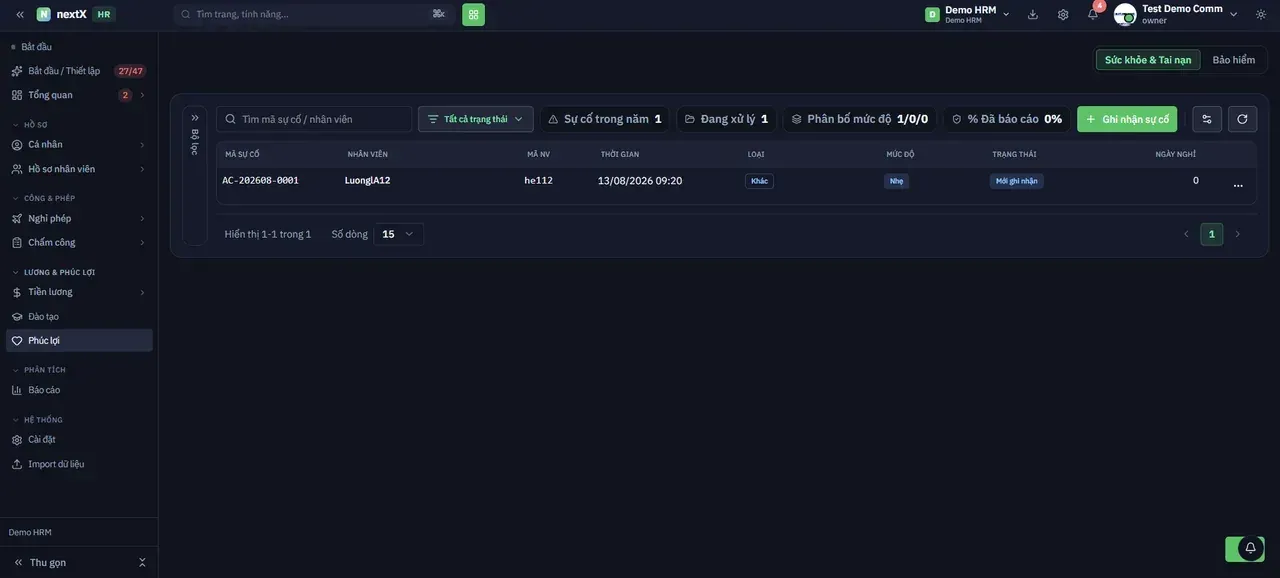1280x578 pixels.
Task: Select page 1 in pagination
Action: point(1212,234)
